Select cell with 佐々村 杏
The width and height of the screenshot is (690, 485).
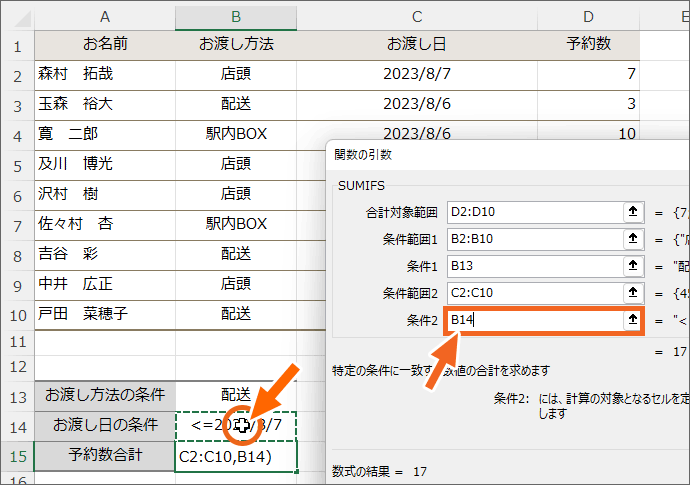coord(105,225)
